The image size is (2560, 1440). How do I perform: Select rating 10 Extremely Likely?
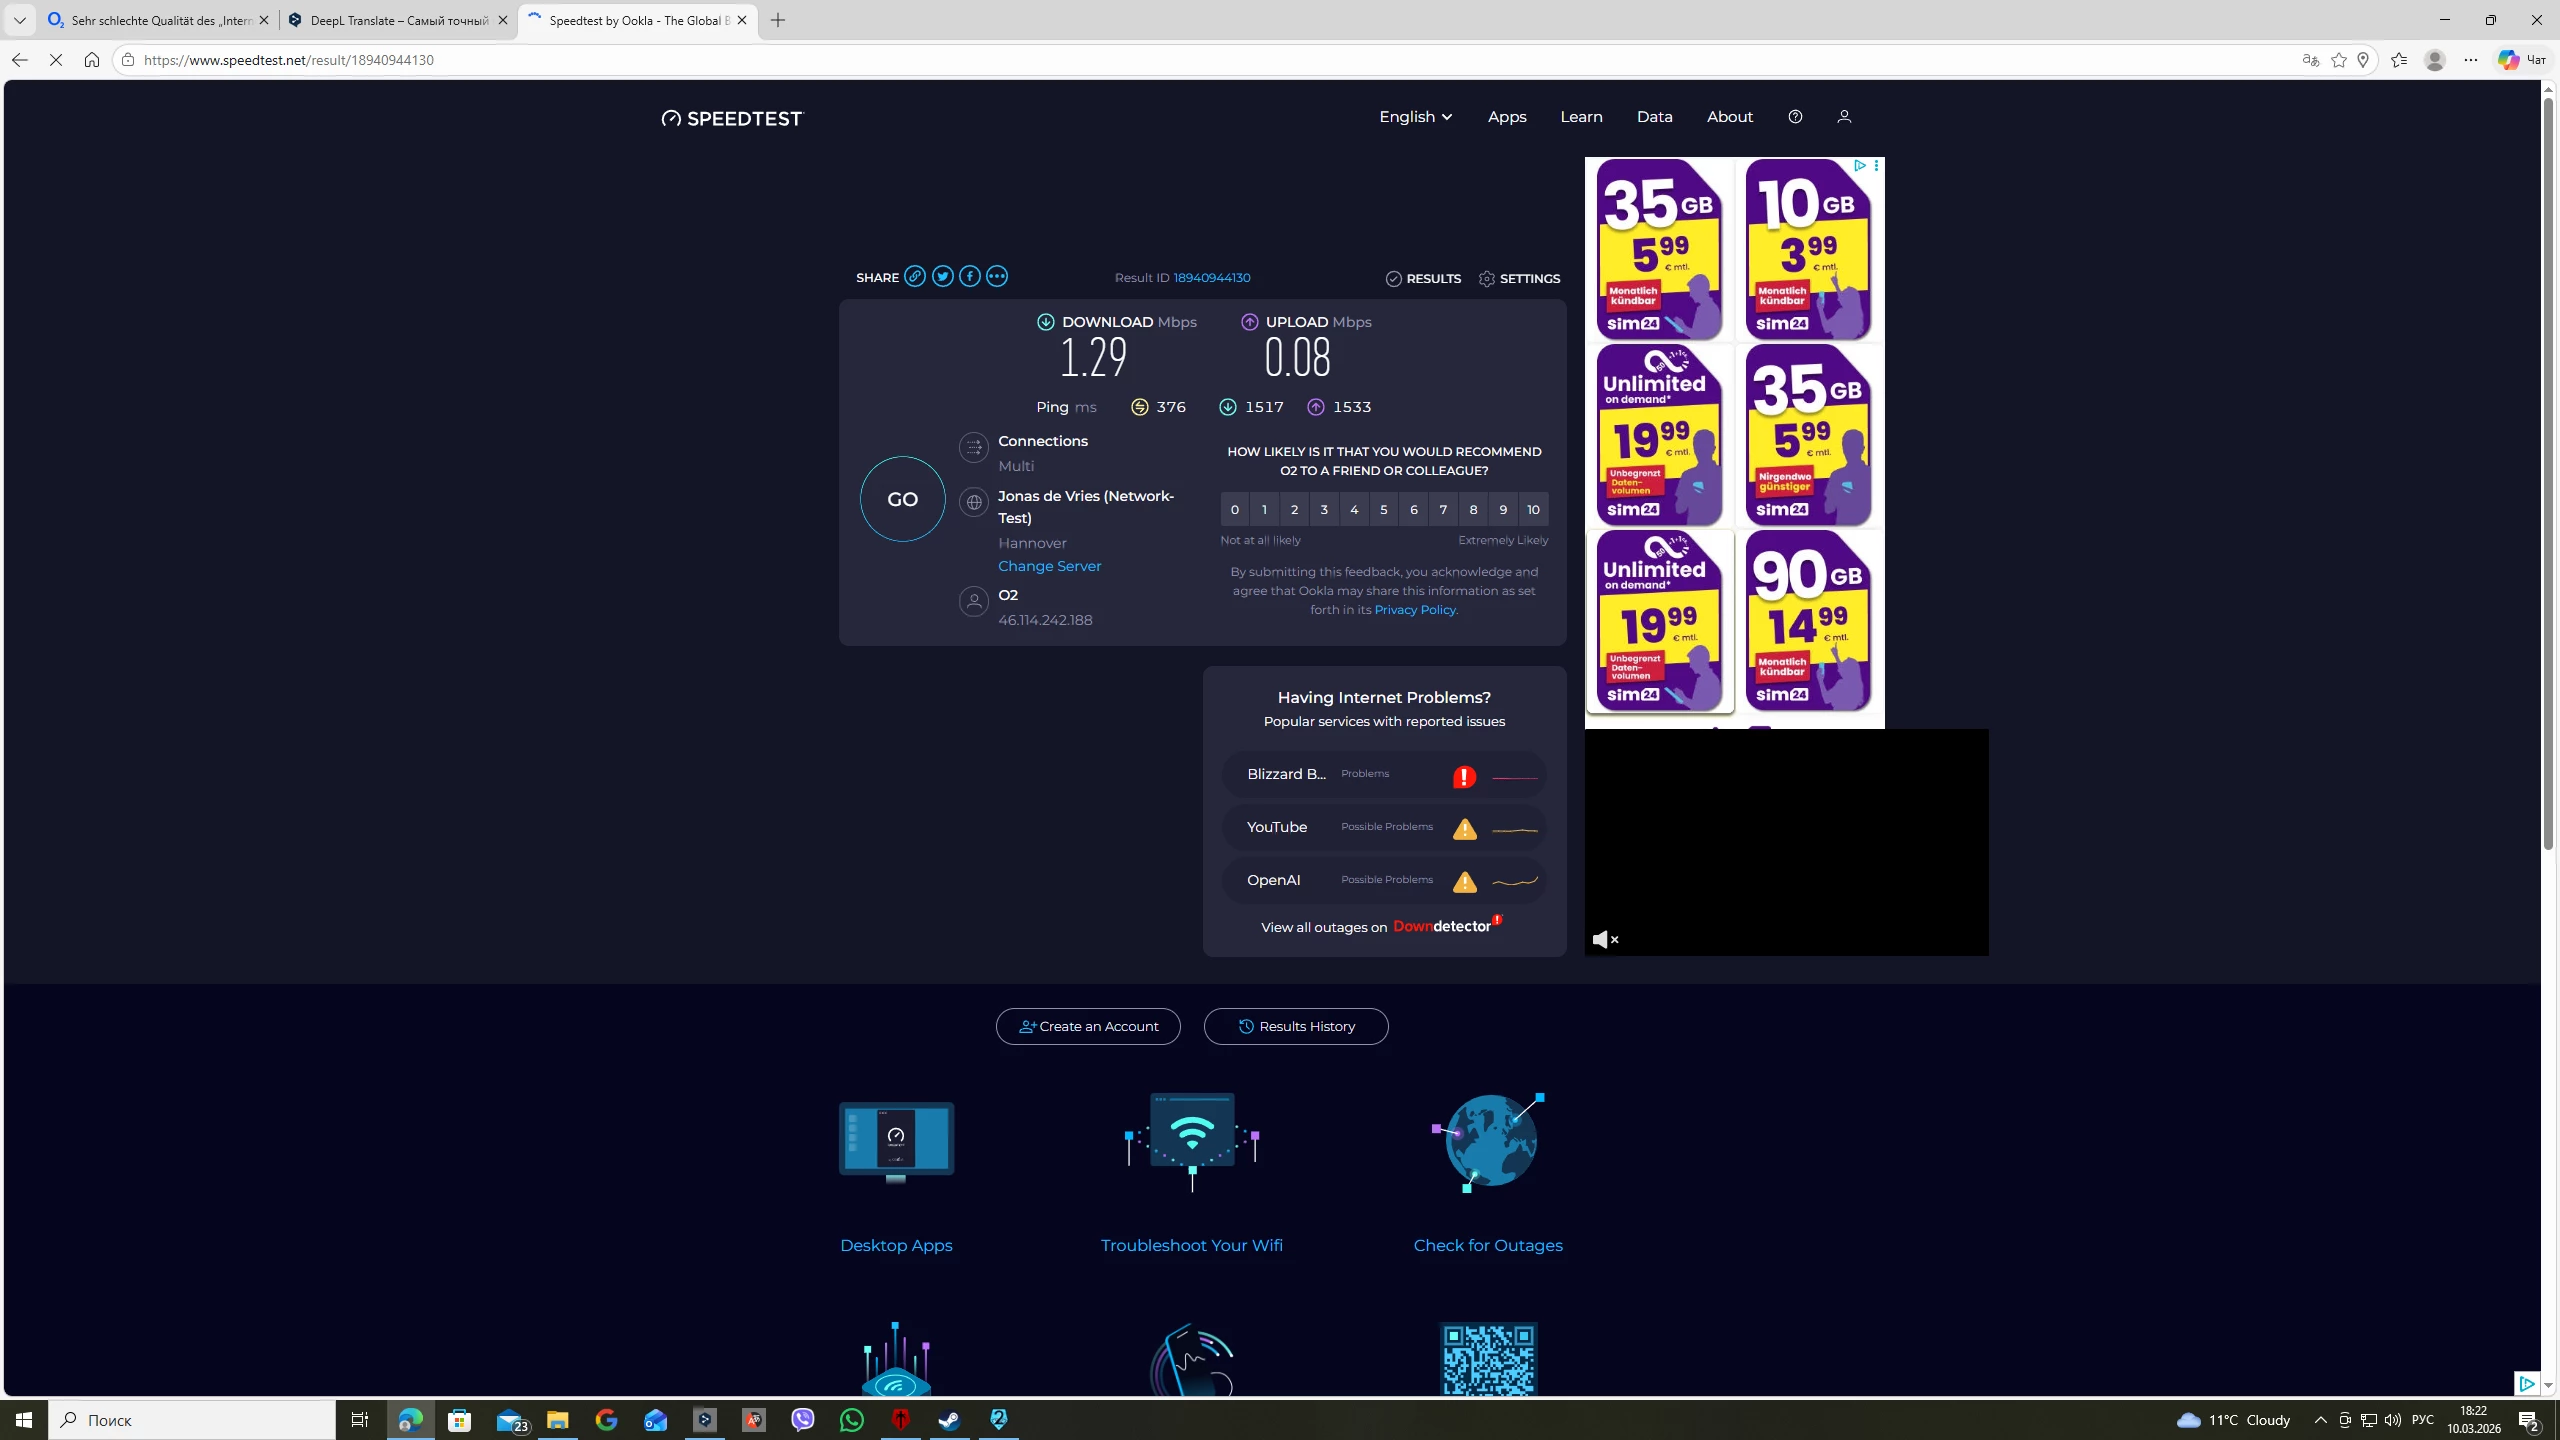coord(1533,510)
